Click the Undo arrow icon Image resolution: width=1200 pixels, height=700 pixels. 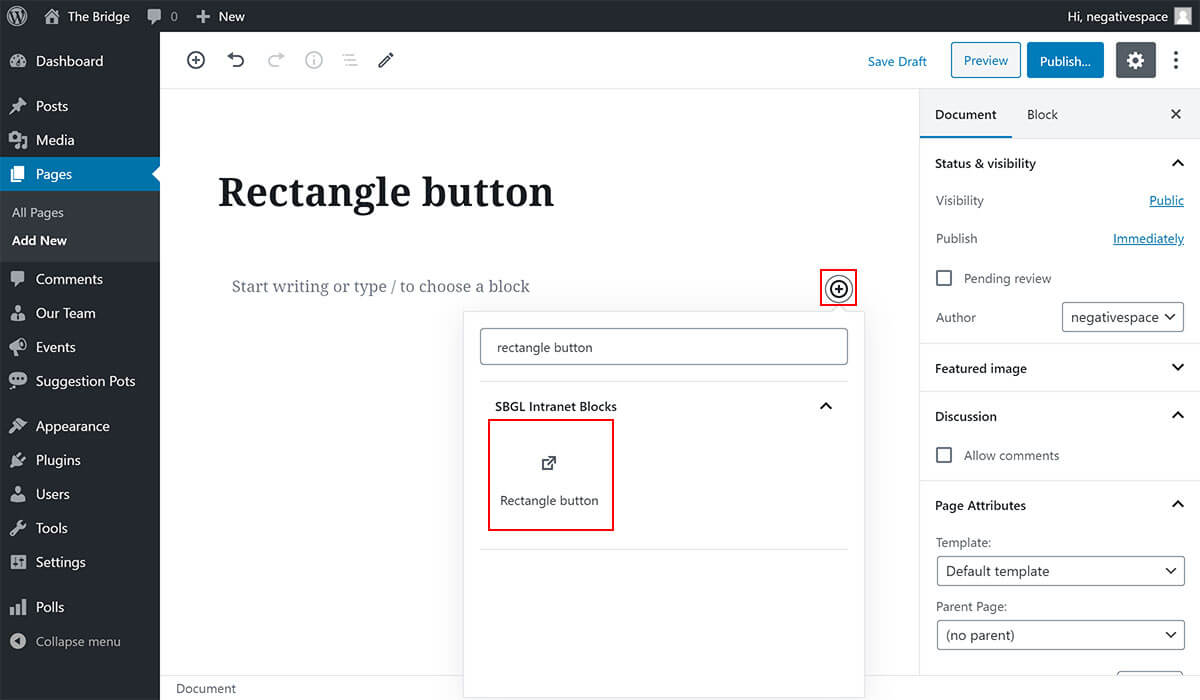click(x=236, y=60)
